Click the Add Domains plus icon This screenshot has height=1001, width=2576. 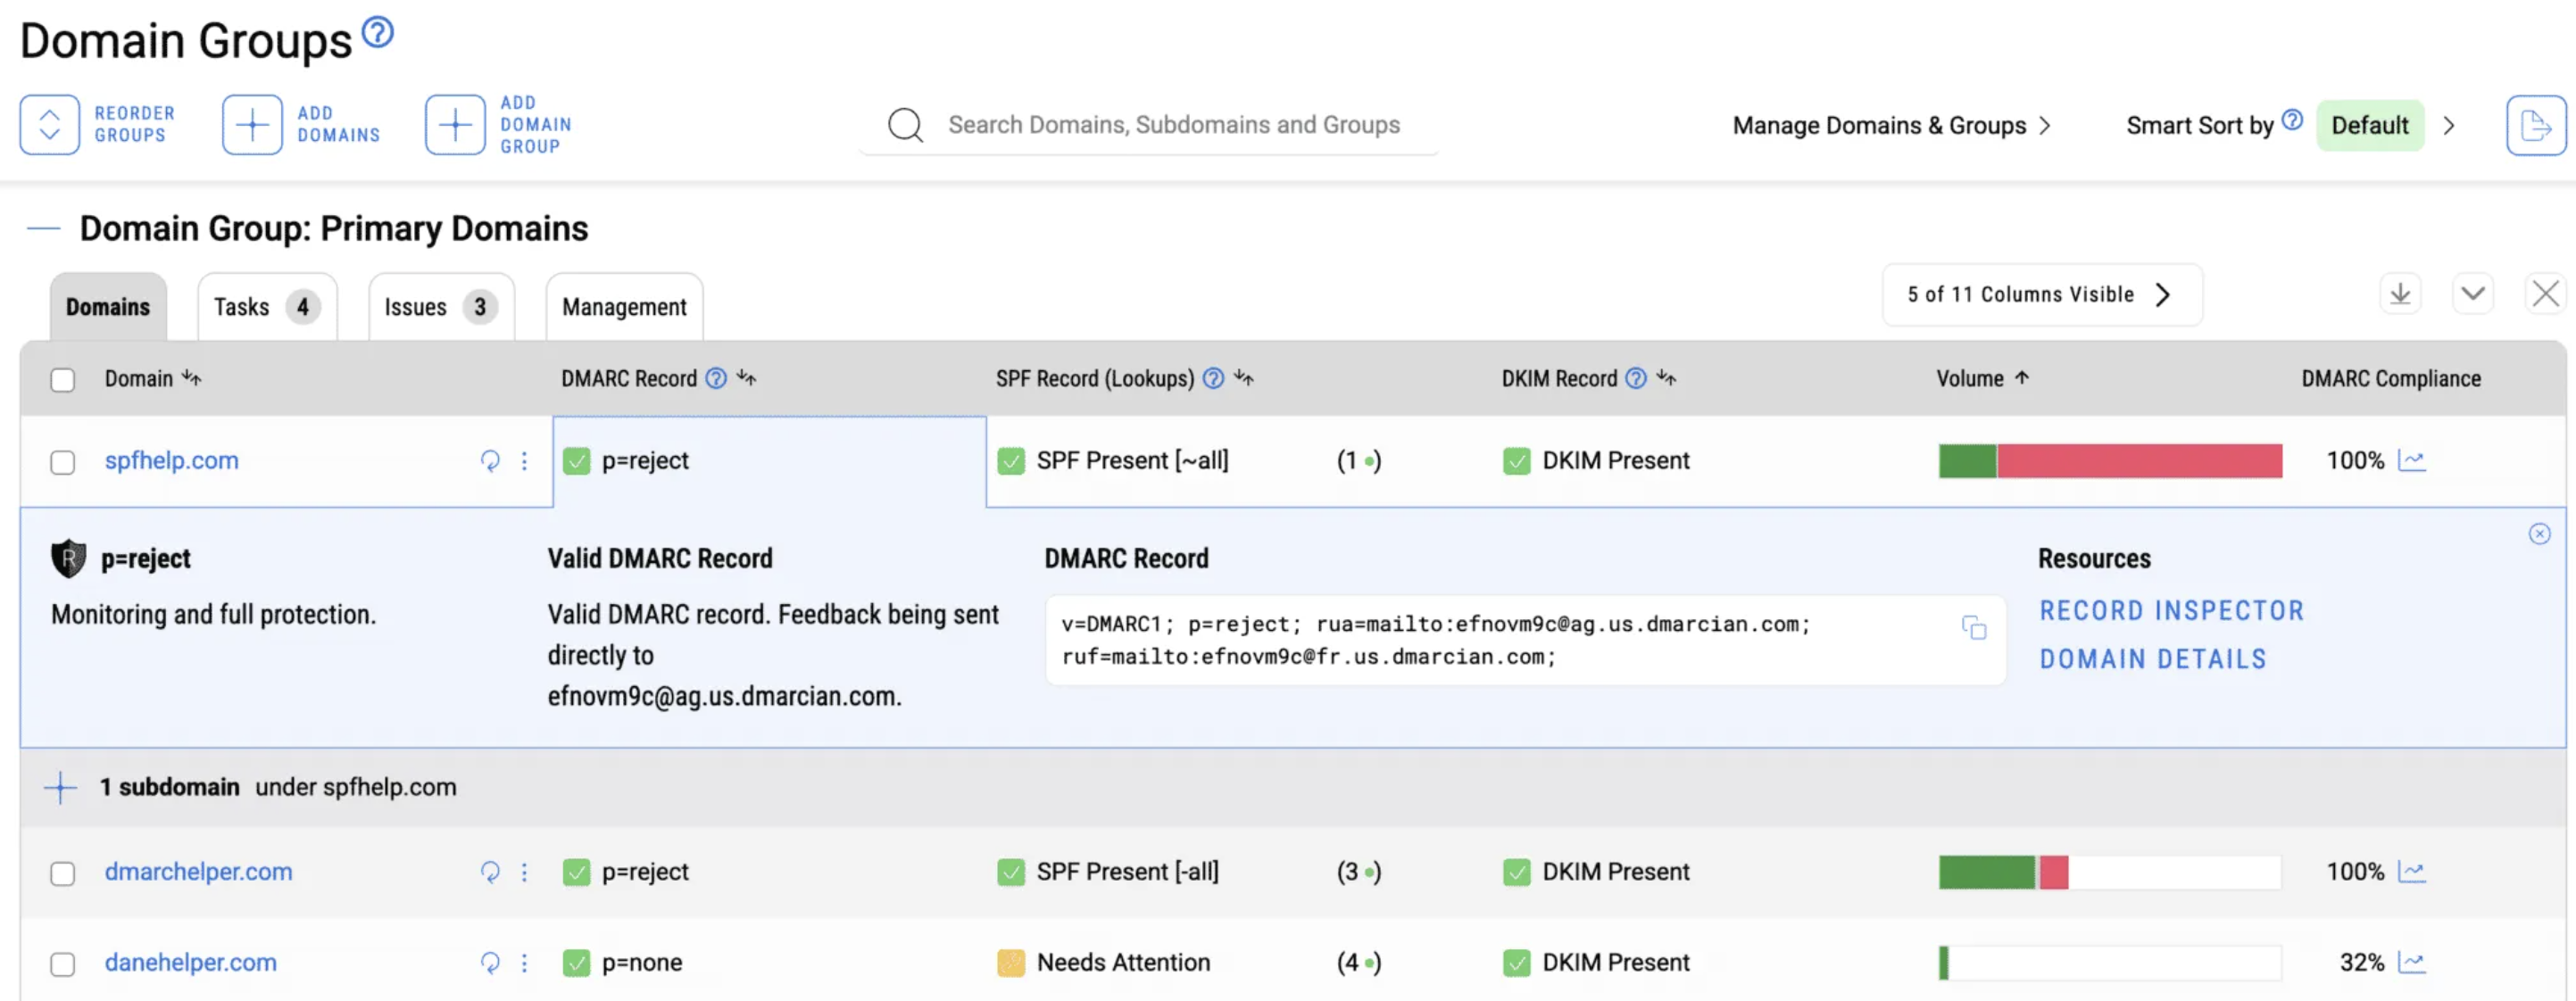coord(252,125)
